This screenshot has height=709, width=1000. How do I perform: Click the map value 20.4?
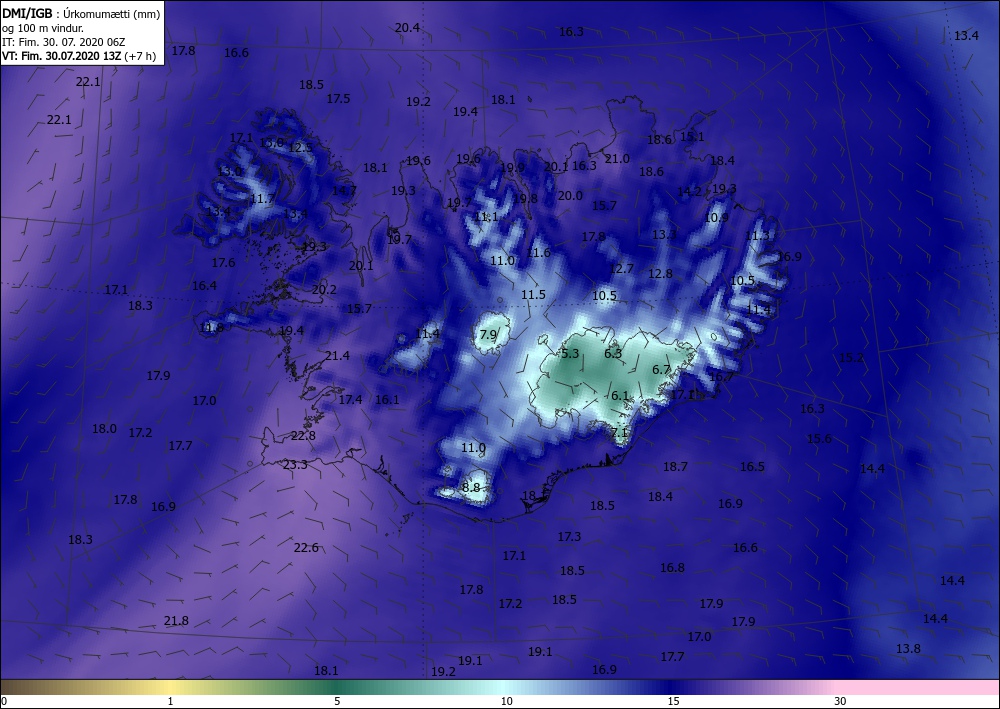click(x=407, y=27)
